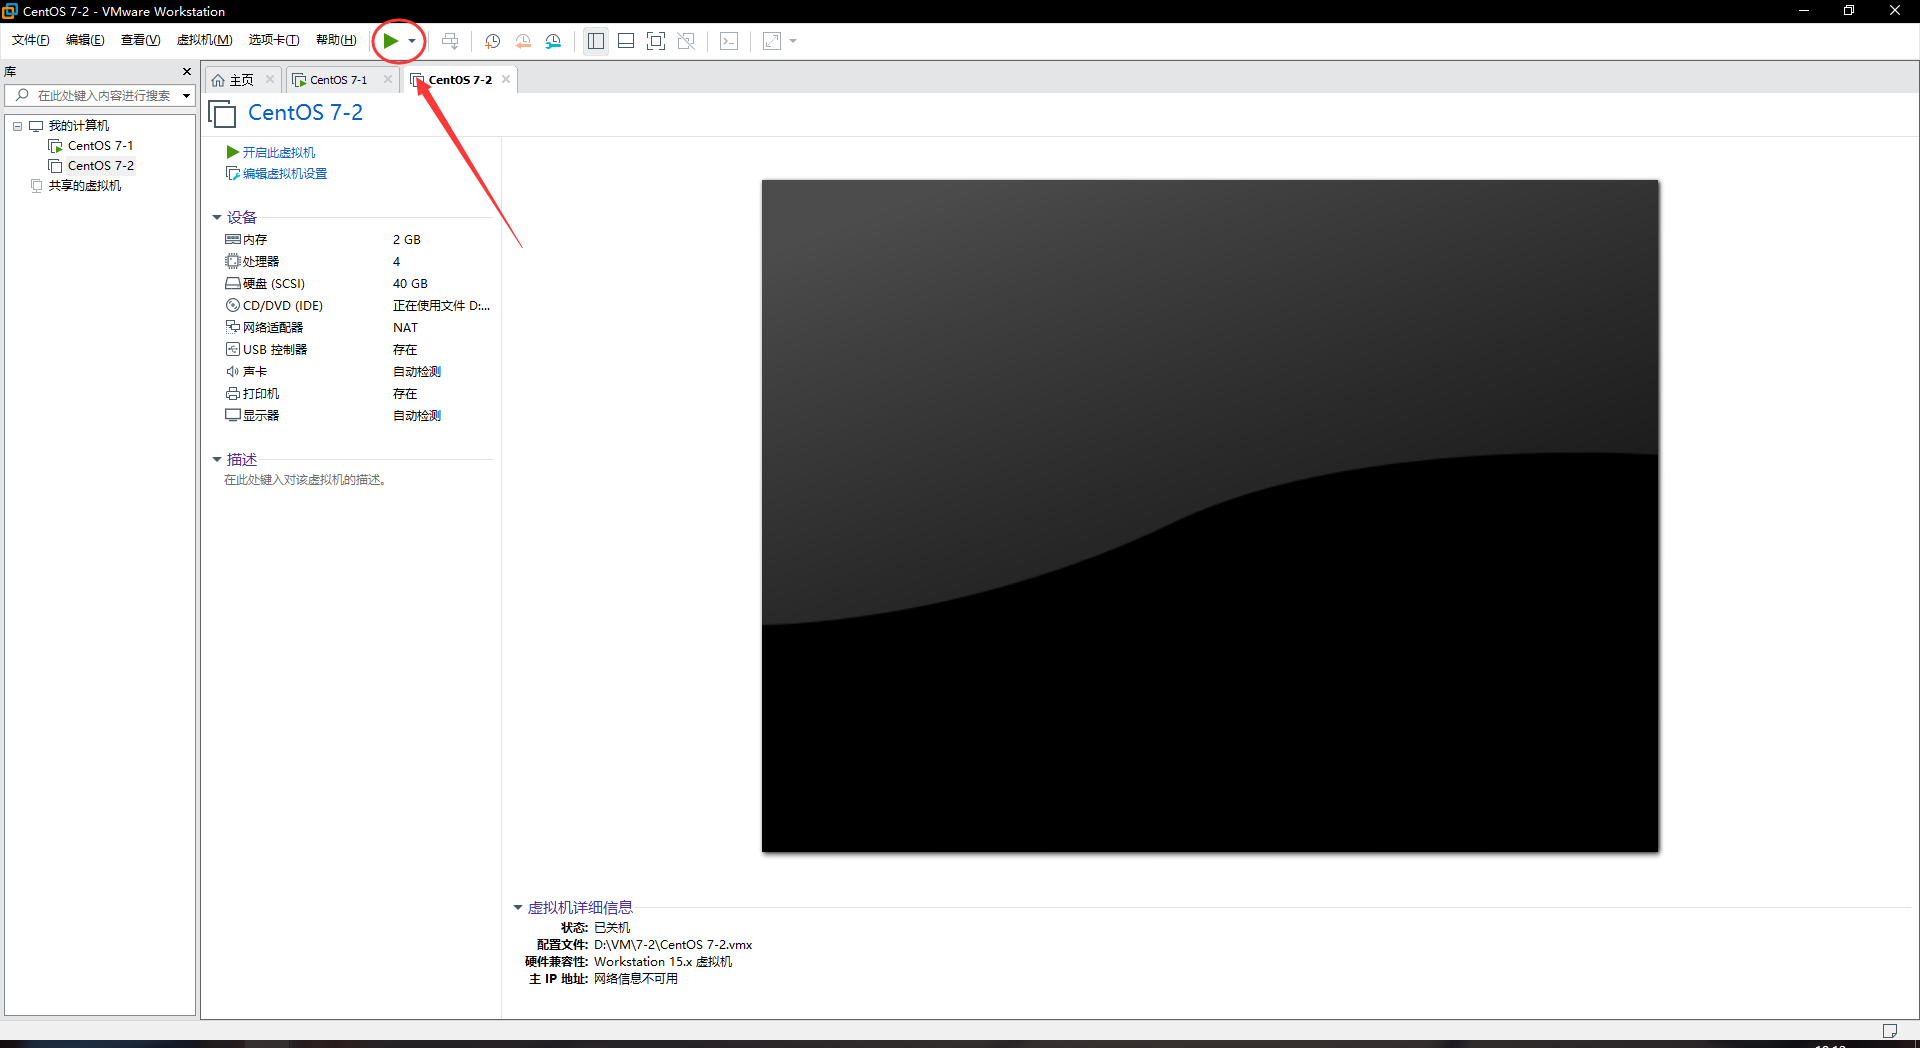This screenshot has width=1920, height=1048.
Task: Close the library panel with X
Action: coord(187,72)
